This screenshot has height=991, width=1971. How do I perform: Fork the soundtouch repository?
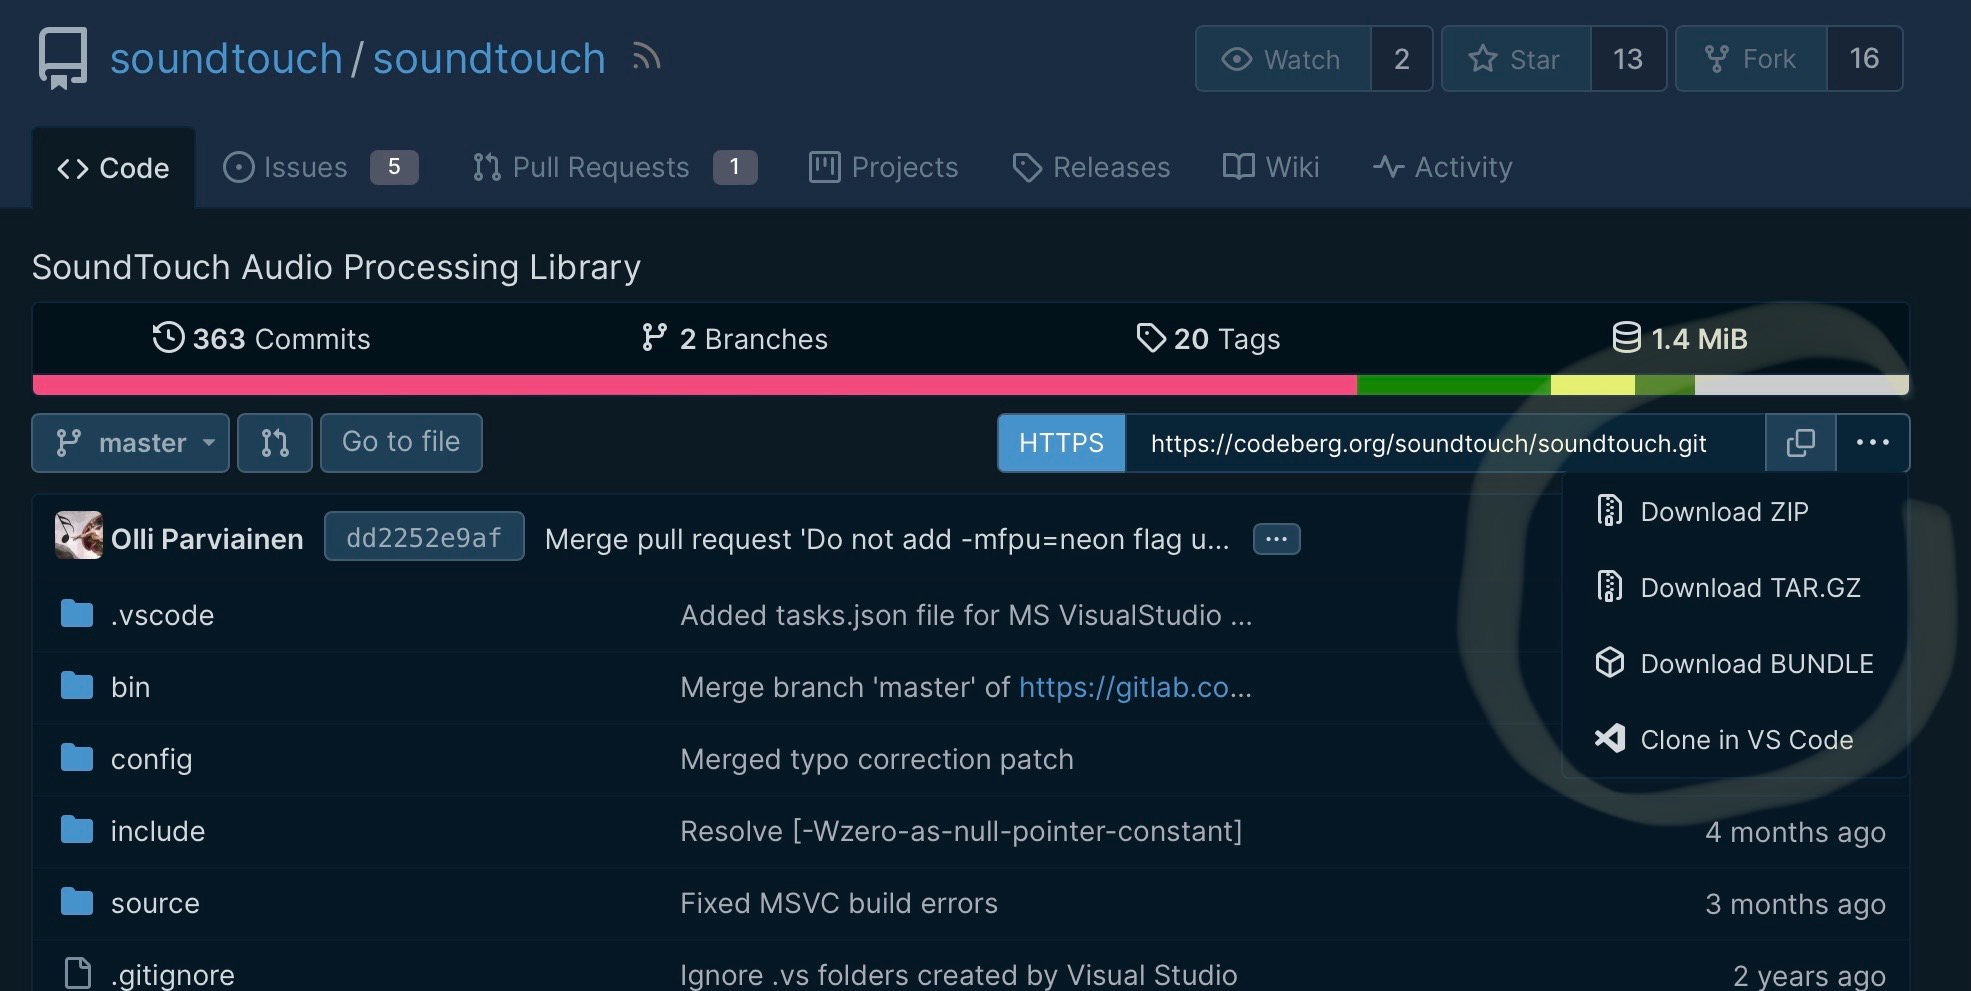tap(1751, 59)
